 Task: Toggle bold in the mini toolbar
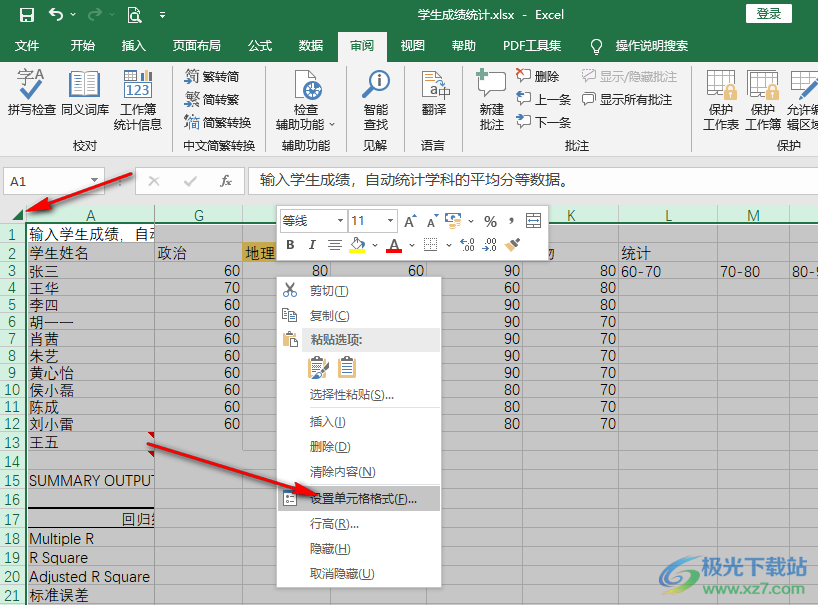pyautogui.click(x=290, y=245)
